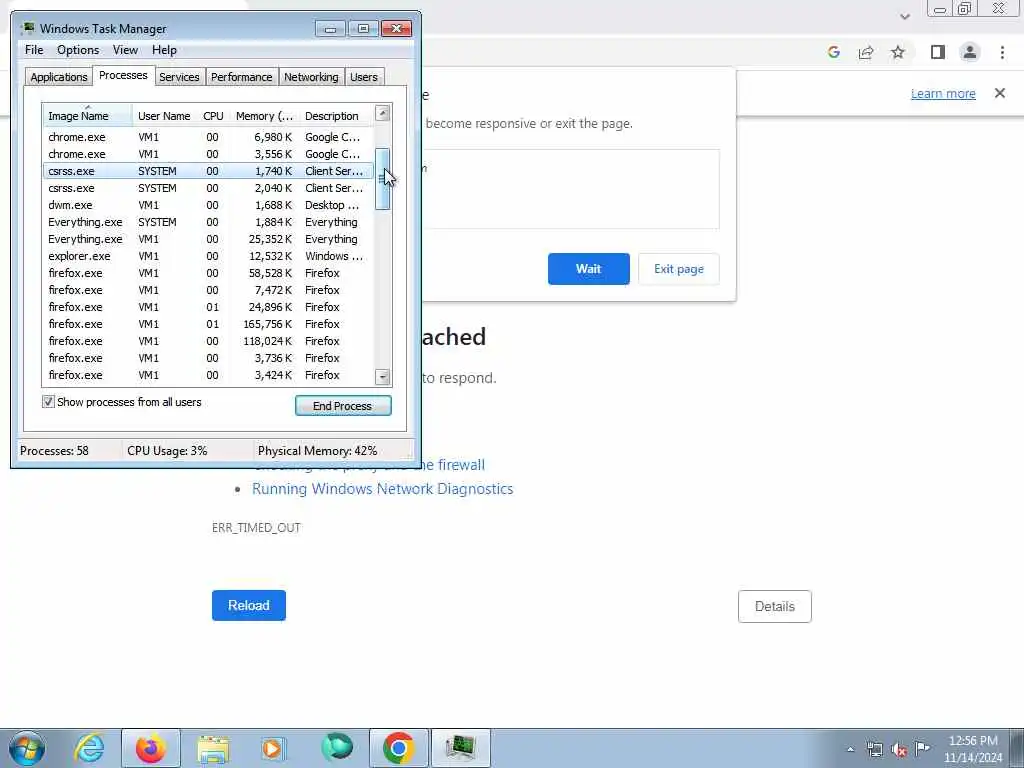Dismiss the infobar with the X icon
The height and width of the screenshot is (768, 1024).
click(x=1000, y=93)
